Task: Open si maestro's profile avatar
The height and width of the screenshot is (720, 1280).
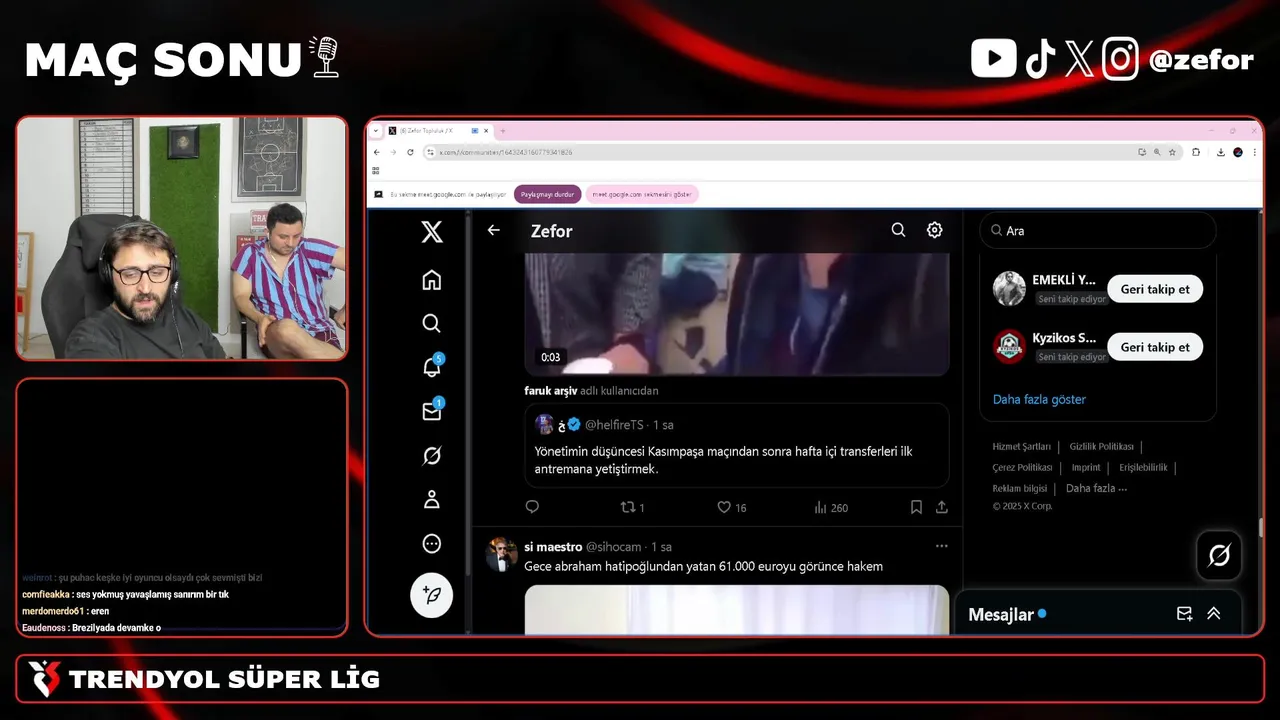Action: point(501,554)
